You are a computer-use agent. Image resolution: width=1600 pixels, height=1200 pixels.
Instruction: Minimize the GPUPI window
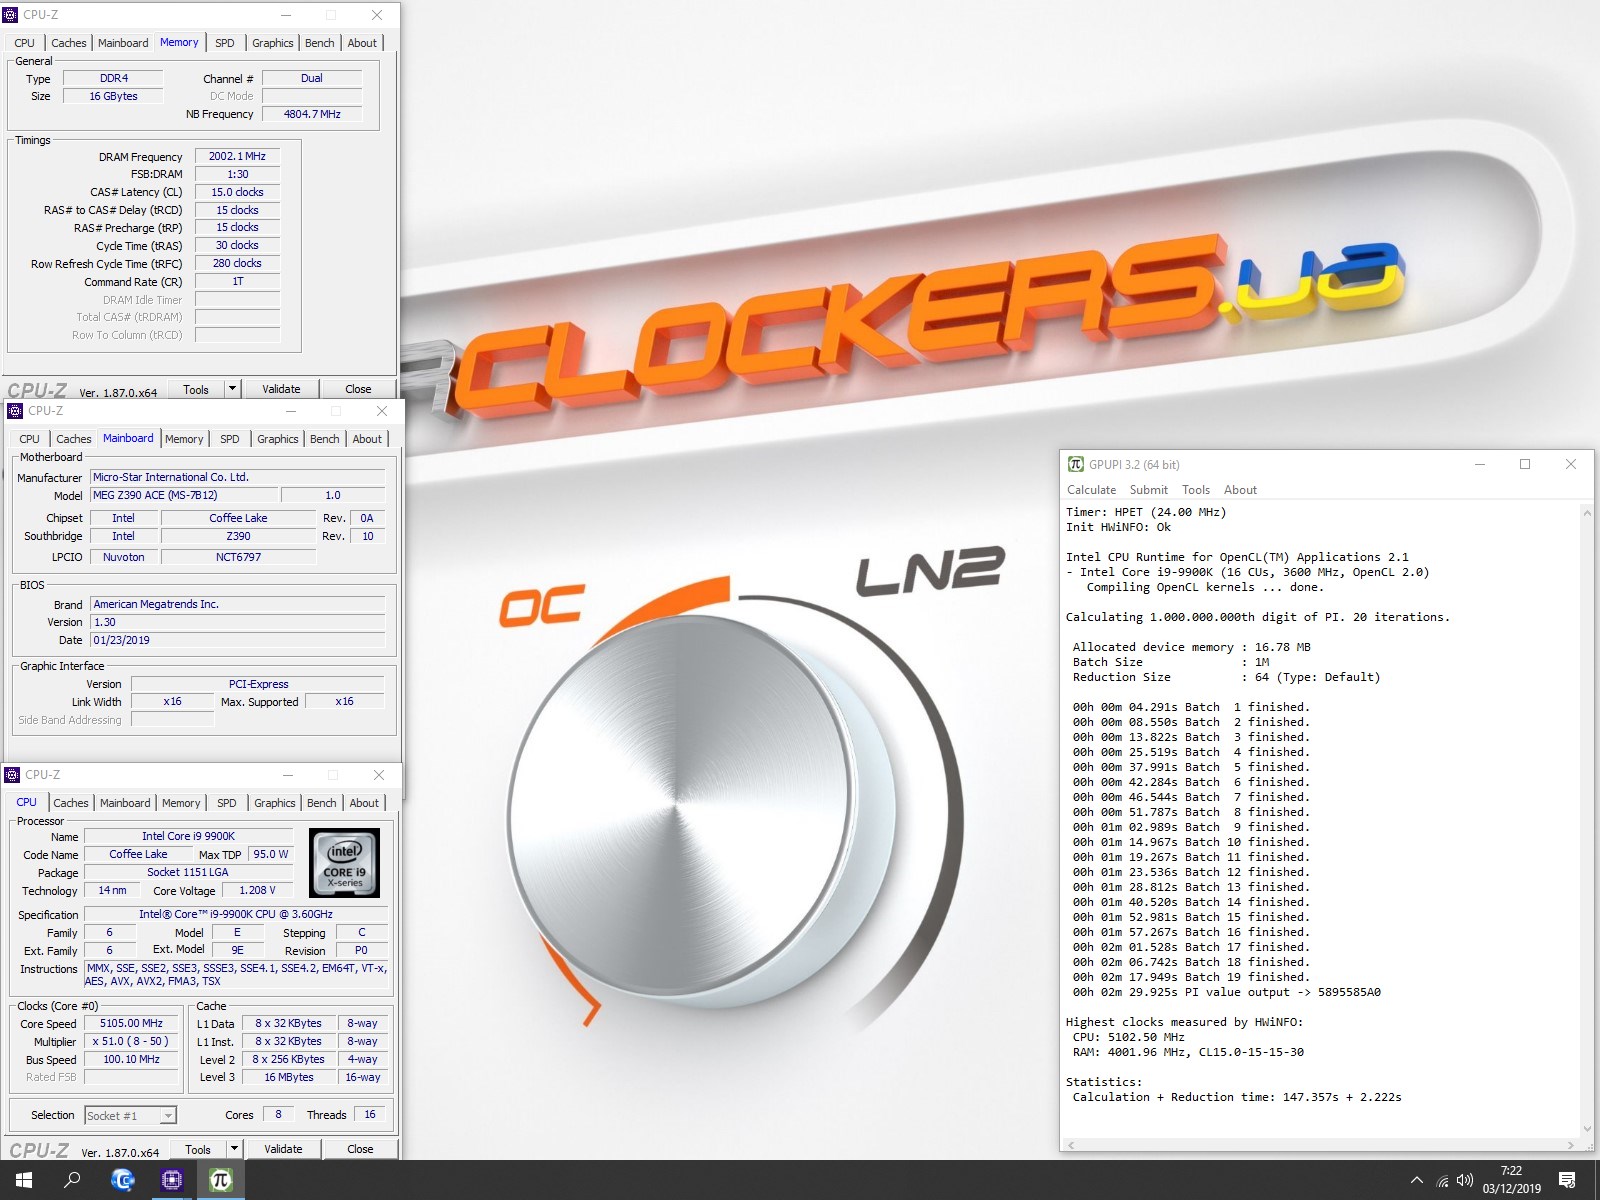coord(1480,464)
